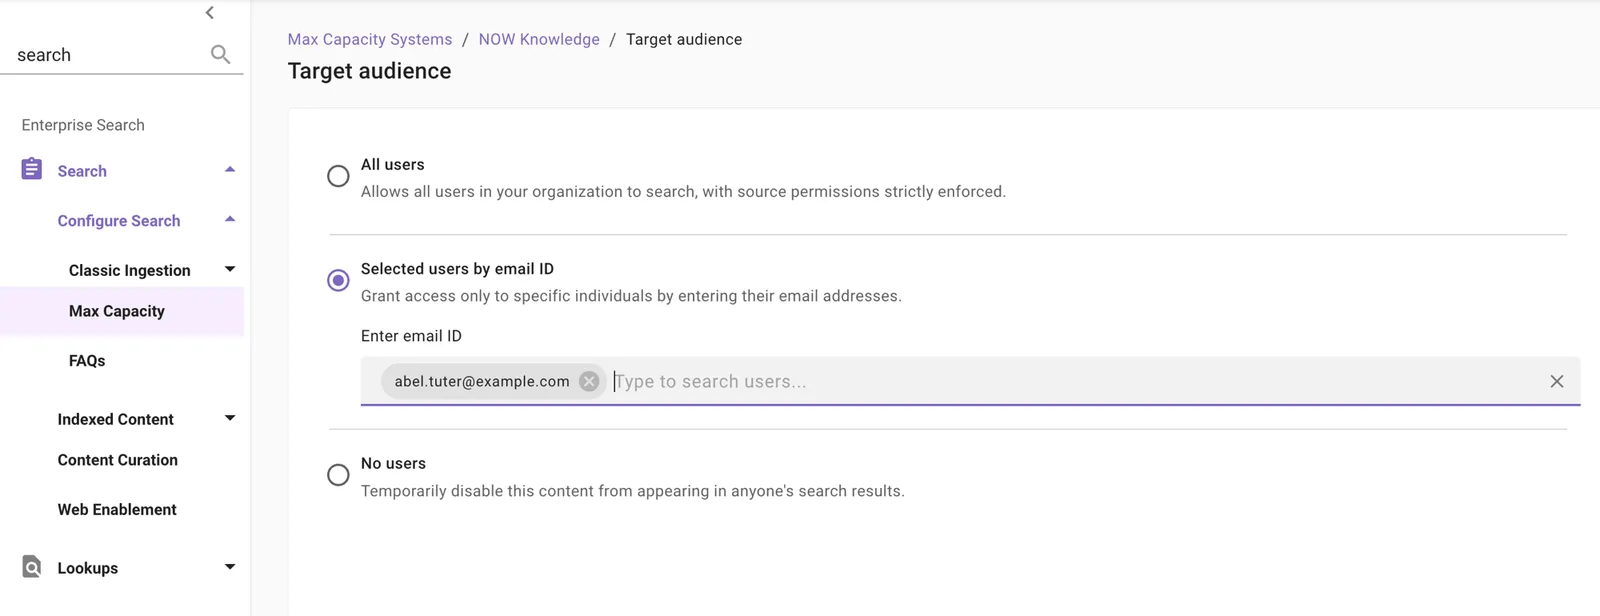
Task: Click the Search clipboard icon in sidebar
Action: [x=32, y=169]
